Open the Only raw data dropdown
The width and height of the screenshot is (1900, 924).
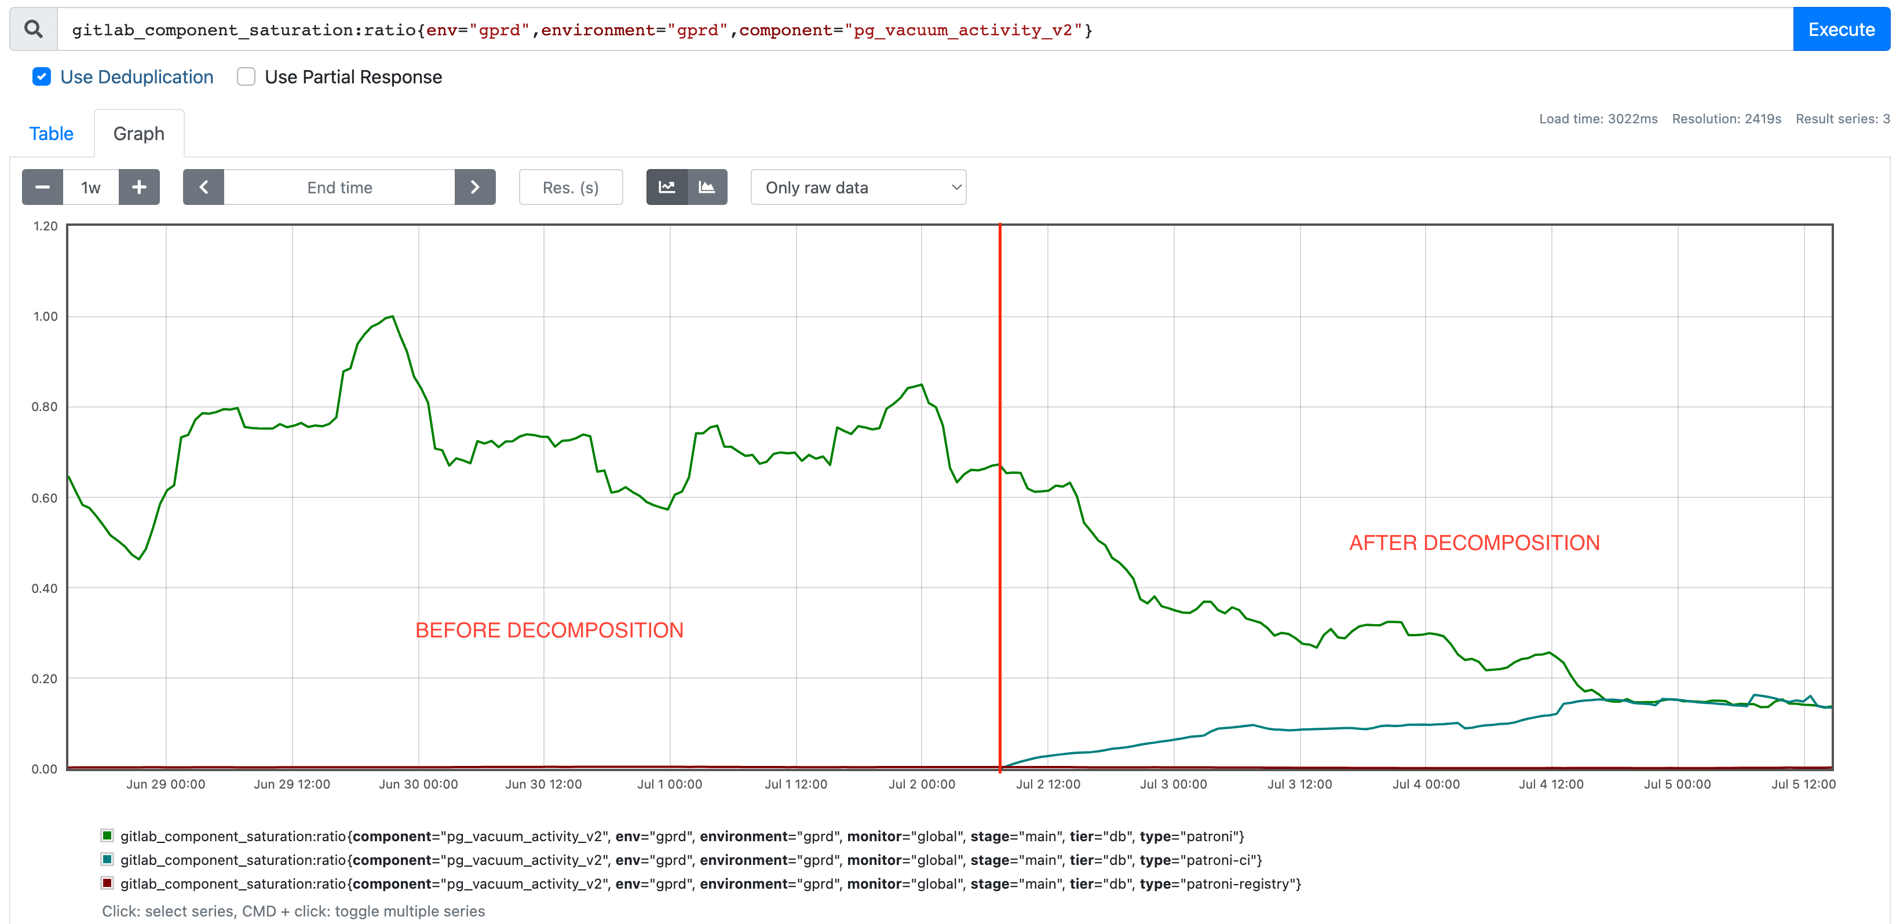[858, 187]
